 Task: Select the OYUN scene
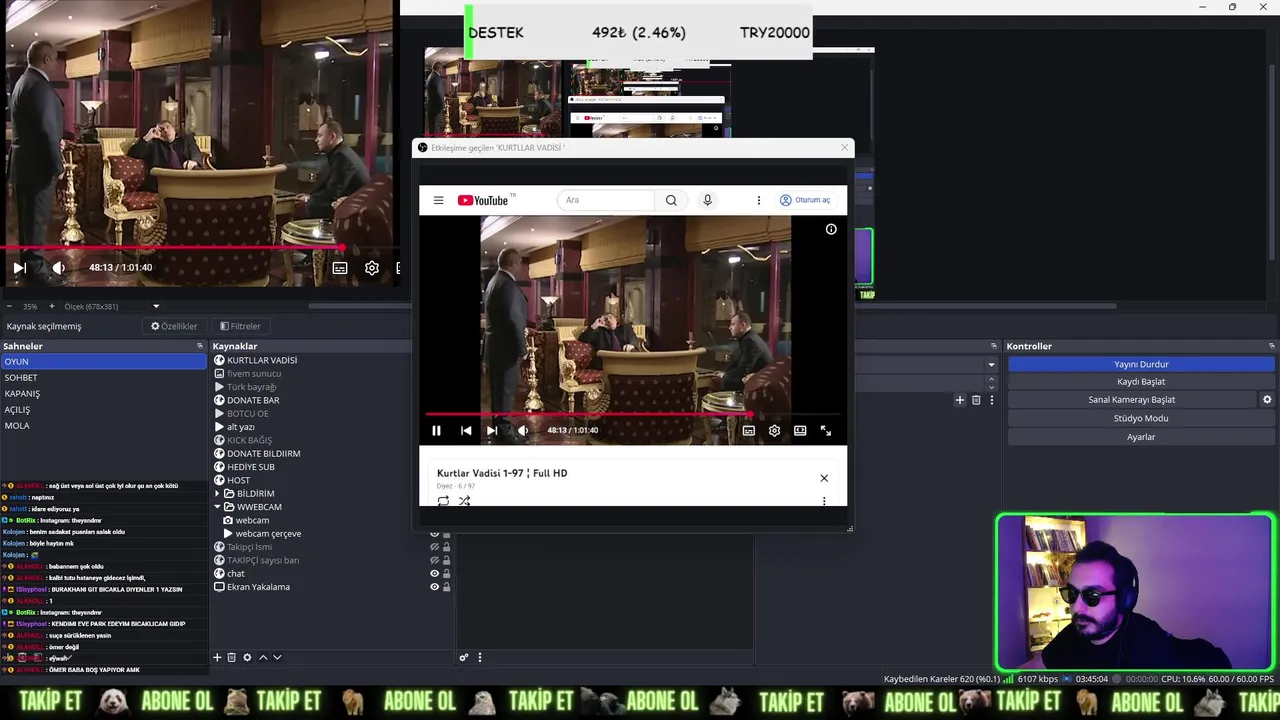pyautogui.click(x=103, y=362)
